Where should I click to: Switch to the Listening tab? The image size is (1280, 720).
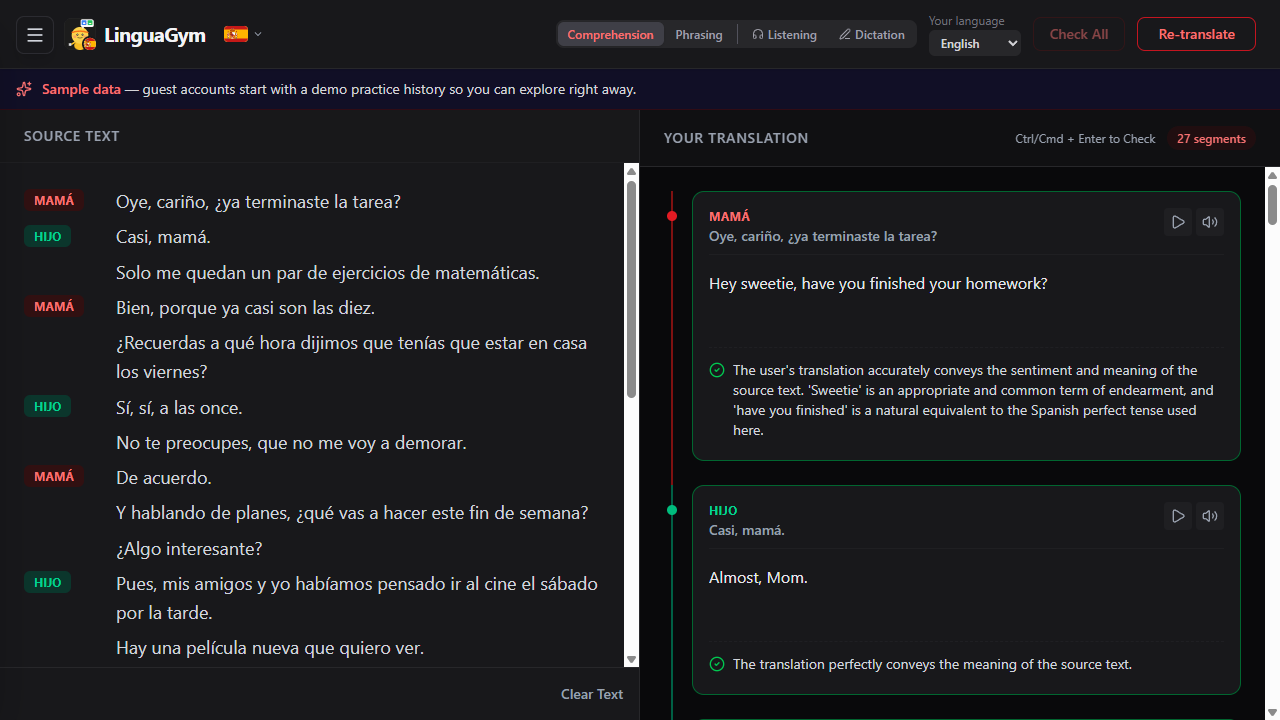[x=784, y=34]
